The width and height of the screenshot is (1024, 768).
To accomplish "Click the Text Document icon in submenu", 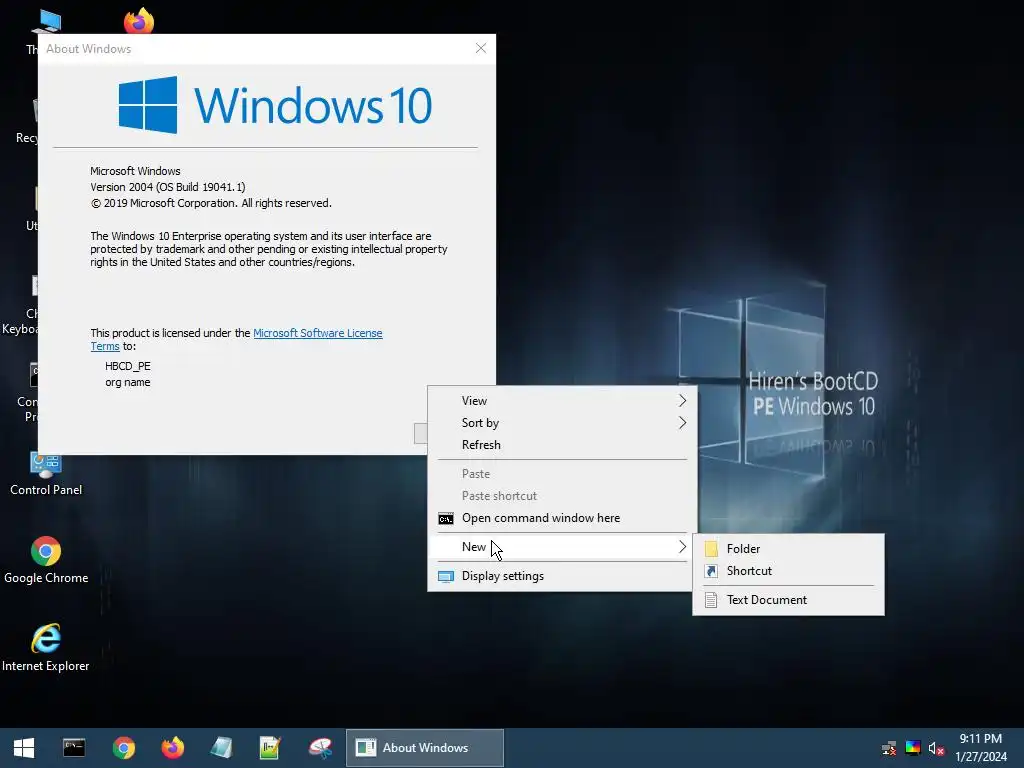I will point(711,600).
